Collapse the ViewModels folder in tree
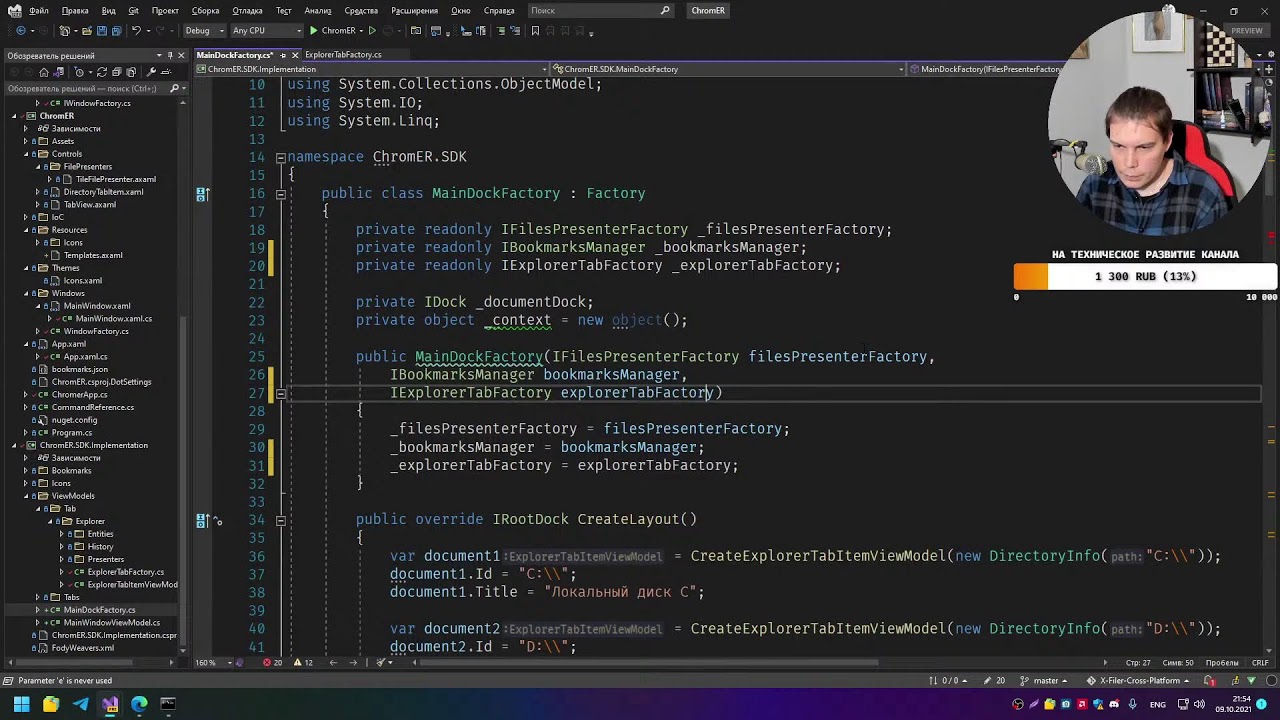Viewport: 1280px width, 720px height. coord(27,496)
